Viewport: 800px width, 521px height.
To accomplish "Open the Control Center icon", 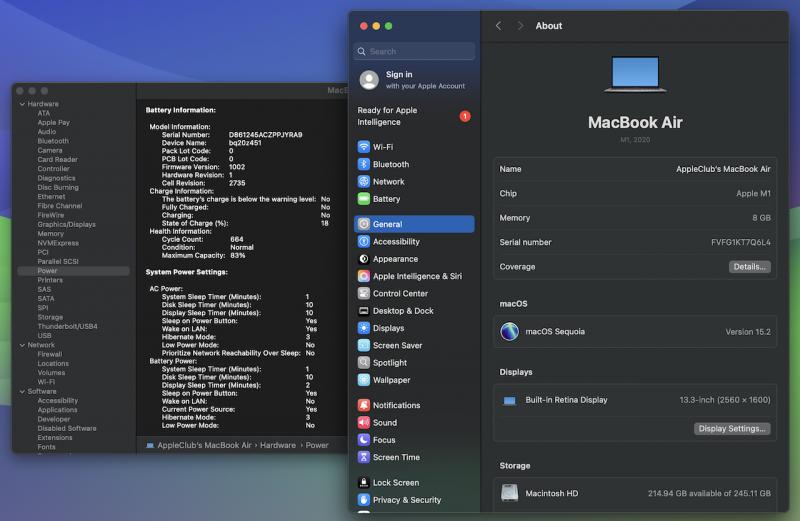I will pos(363,293).
